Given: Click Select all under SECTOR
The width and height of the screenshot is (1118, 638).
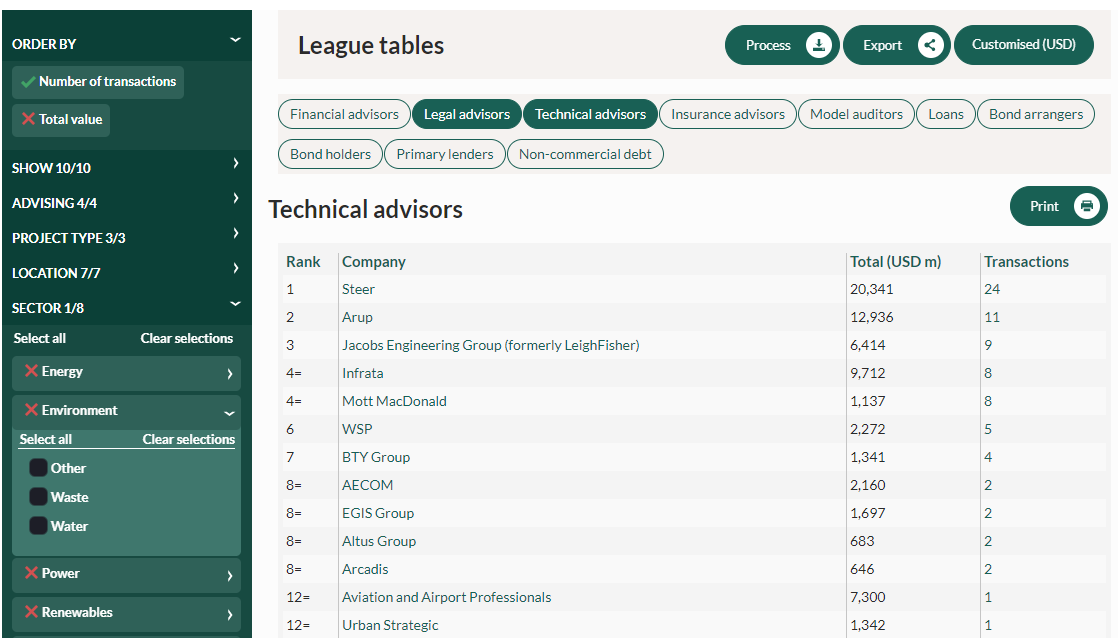Looking at the screenshot, I should coord(40,338).
